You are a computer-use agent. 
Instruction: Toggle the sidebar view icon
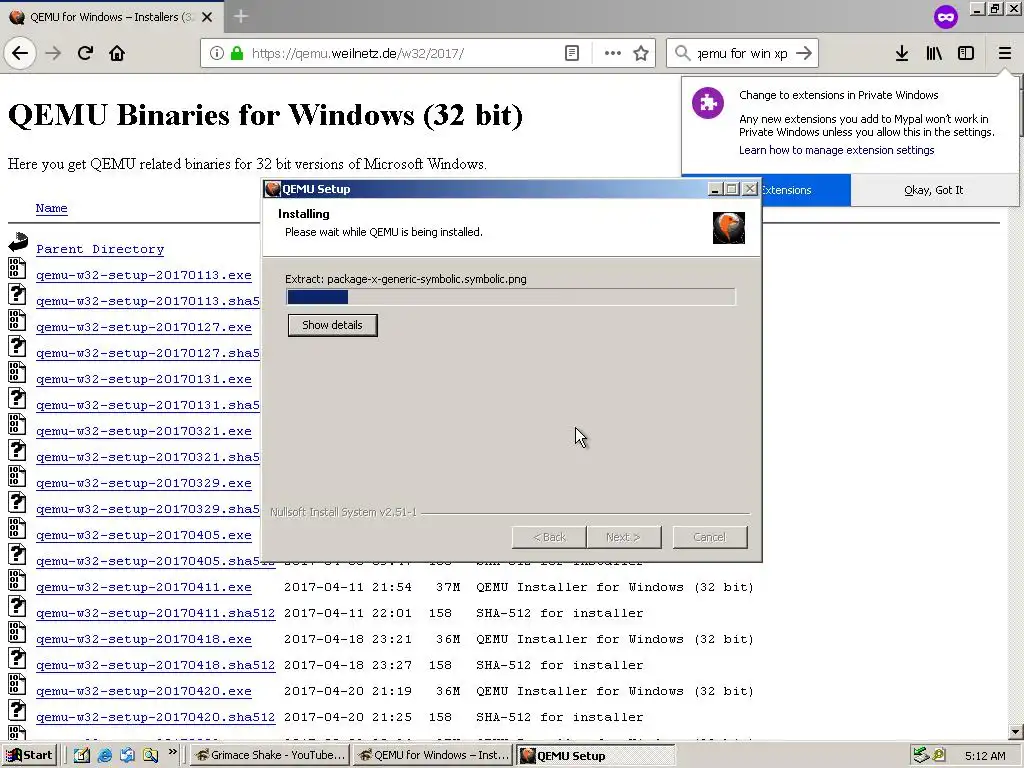pos(966,54)
